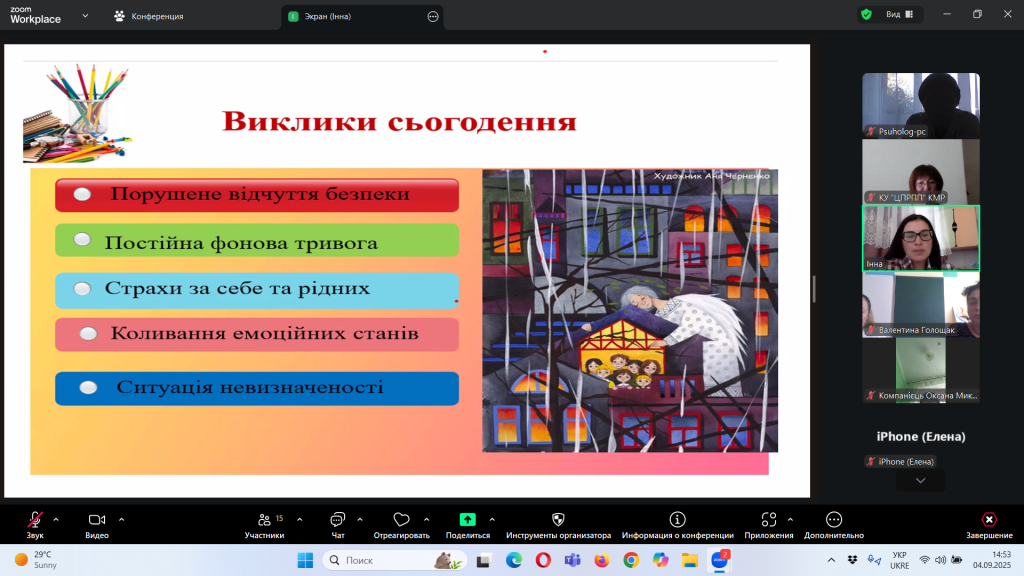The height and width of the screenshot is (576, 1024).
Task: Expand the arrow next to Приложения
Action: (790, 520)
